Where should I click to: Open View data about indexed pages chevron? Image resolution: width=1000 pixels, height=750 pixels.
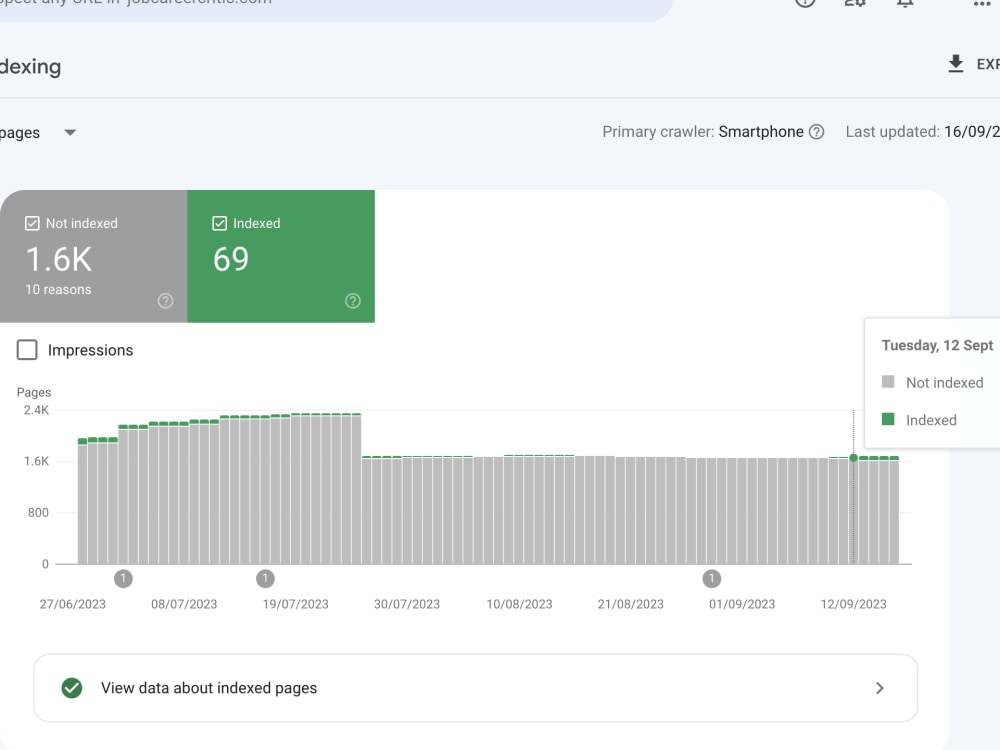coord(879,688)
